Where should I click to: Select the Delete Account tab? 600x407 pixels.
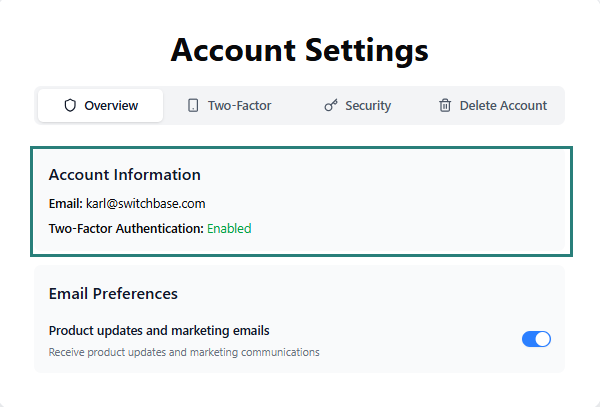coord(493,106)
